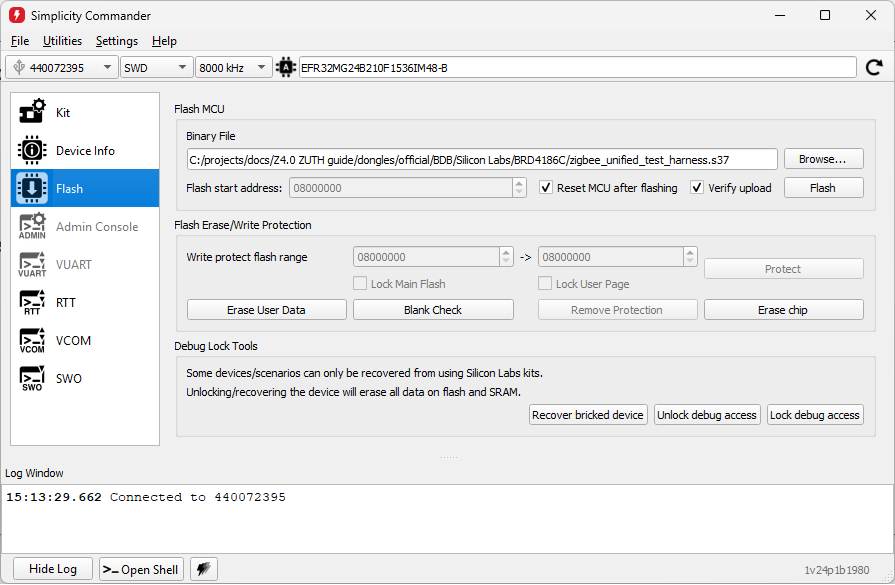
Task: Click the reload device refresh icon
Action: pyautogui.click(x=874, y=67)
